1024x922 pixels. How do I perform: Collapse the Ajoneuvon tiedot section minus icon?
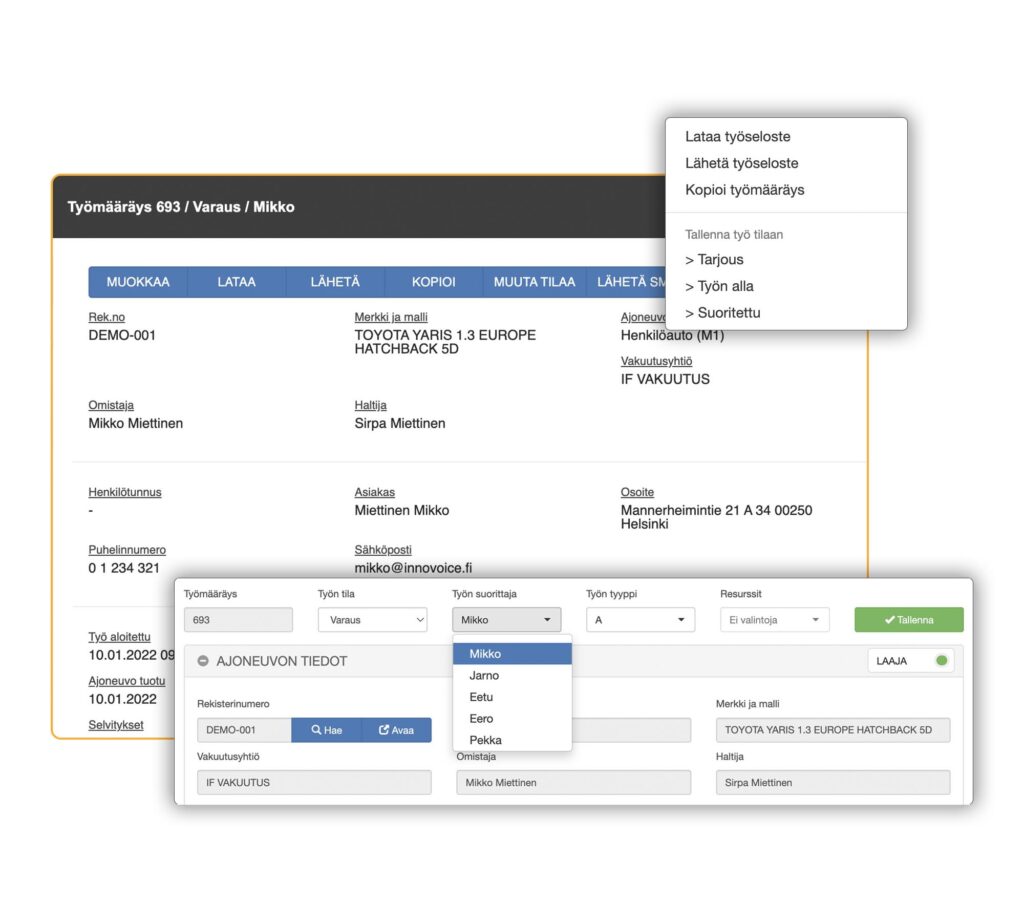tap(203, 661)
